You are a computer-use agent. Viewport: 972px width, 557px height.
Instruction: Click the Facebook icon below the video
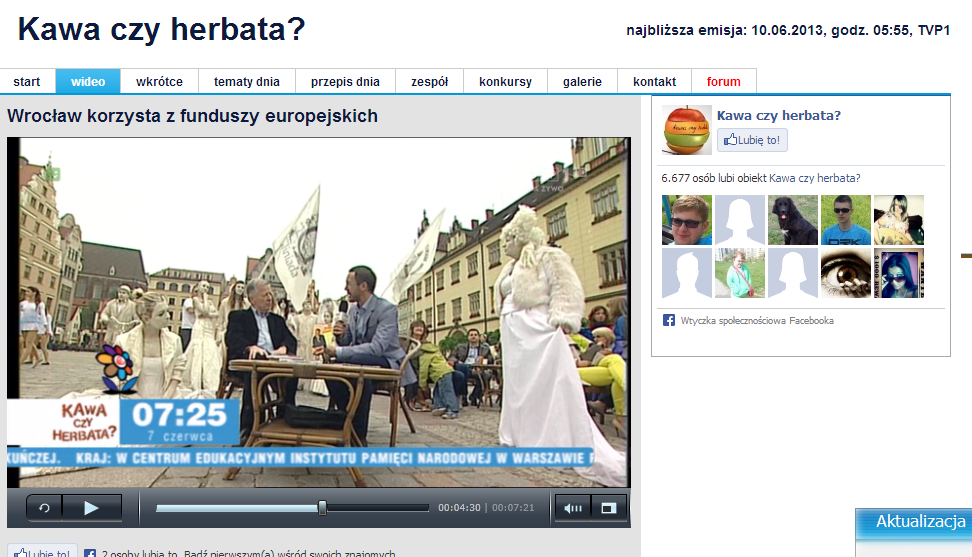90,553
